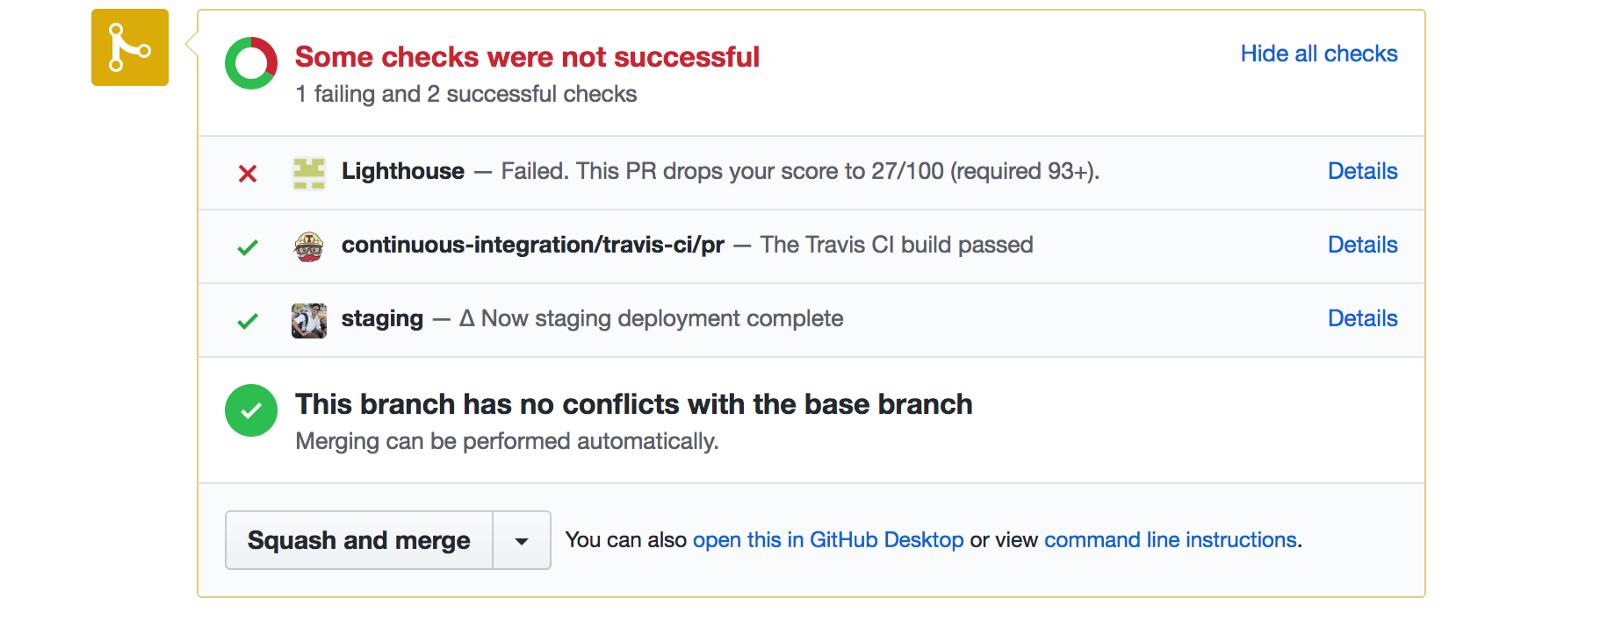Click the continuous-integration/travis-ci/pr check name

click(x=533, y=245)
